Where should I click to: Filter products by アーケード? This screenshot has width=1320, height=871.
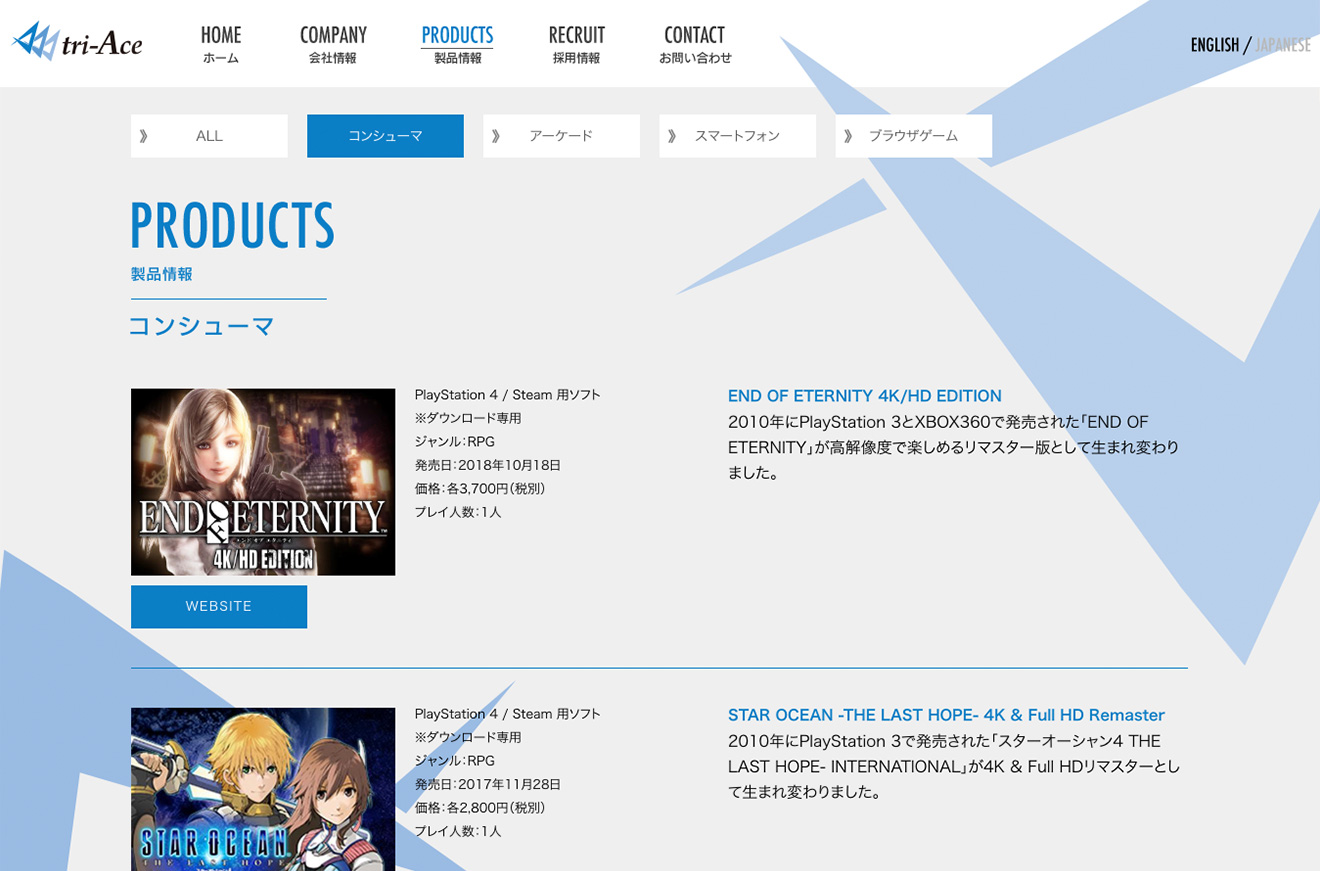(561, 136)
